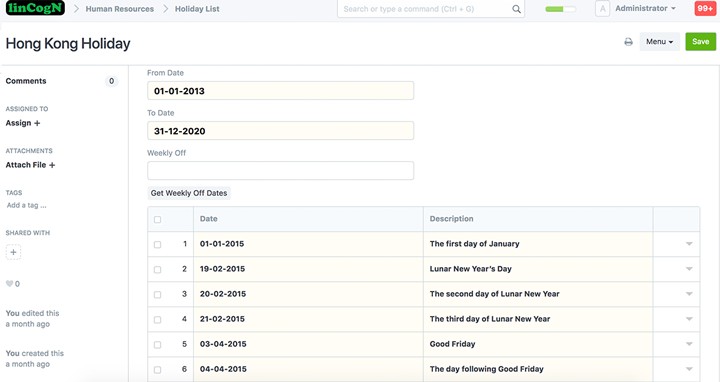Click the To Date field
The height and width of the screenshot is (382, 720).
pos(281,131)
